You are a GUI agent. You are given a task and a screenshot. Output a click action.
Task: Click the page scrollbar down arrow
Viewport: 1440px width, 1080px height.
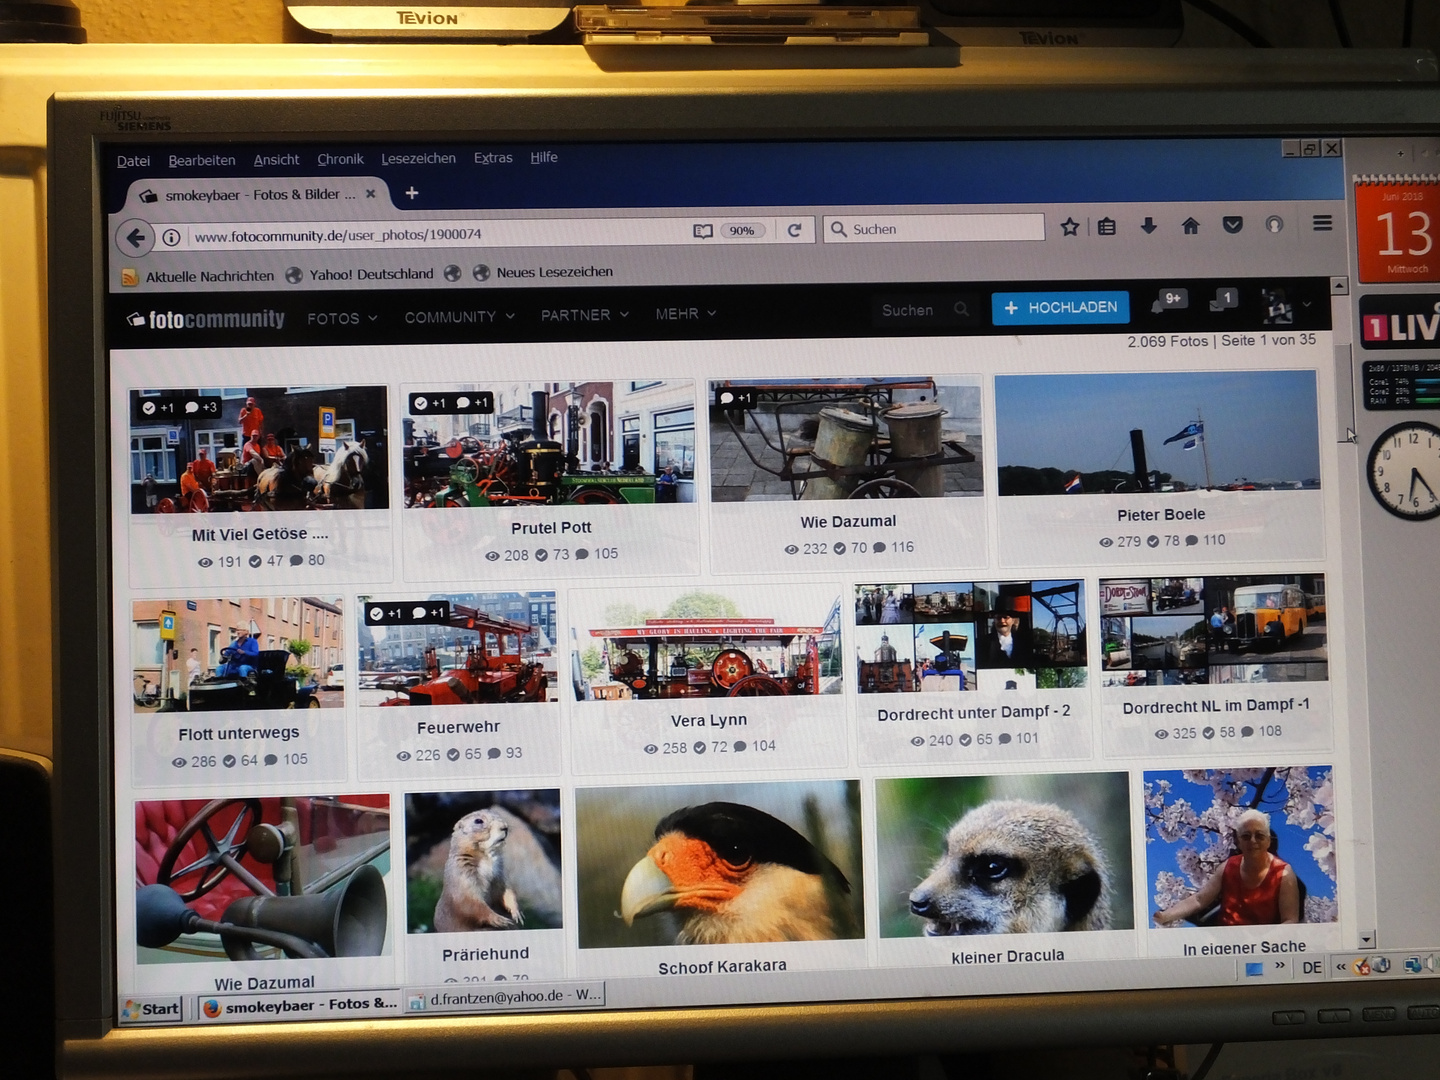(1366, 939)
